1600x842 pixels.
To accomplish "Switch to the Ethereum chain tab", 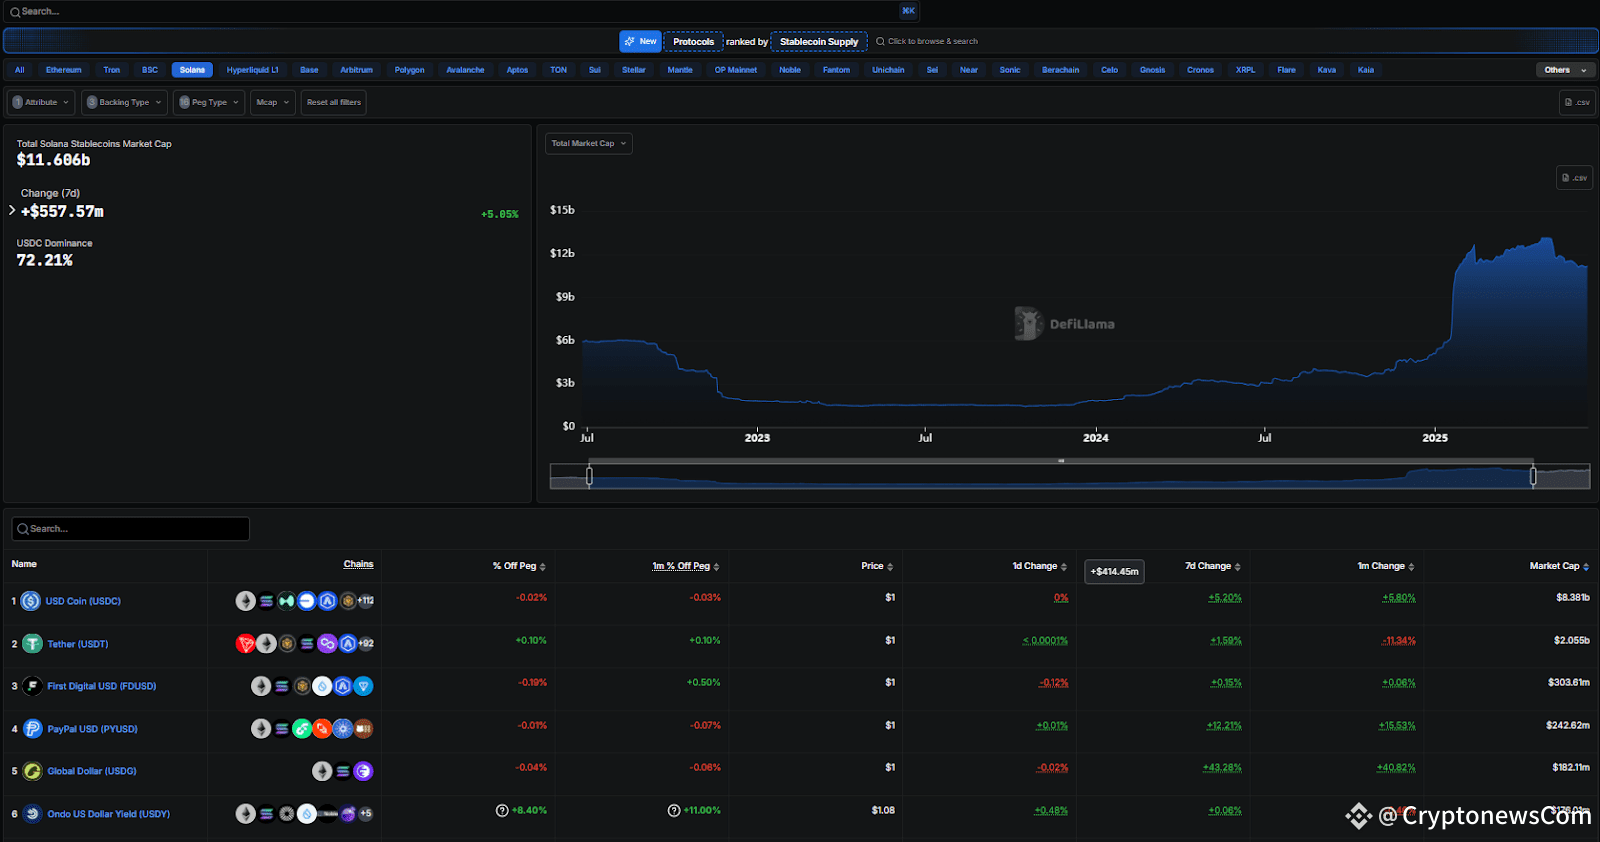I will click(x=63, y=70).
